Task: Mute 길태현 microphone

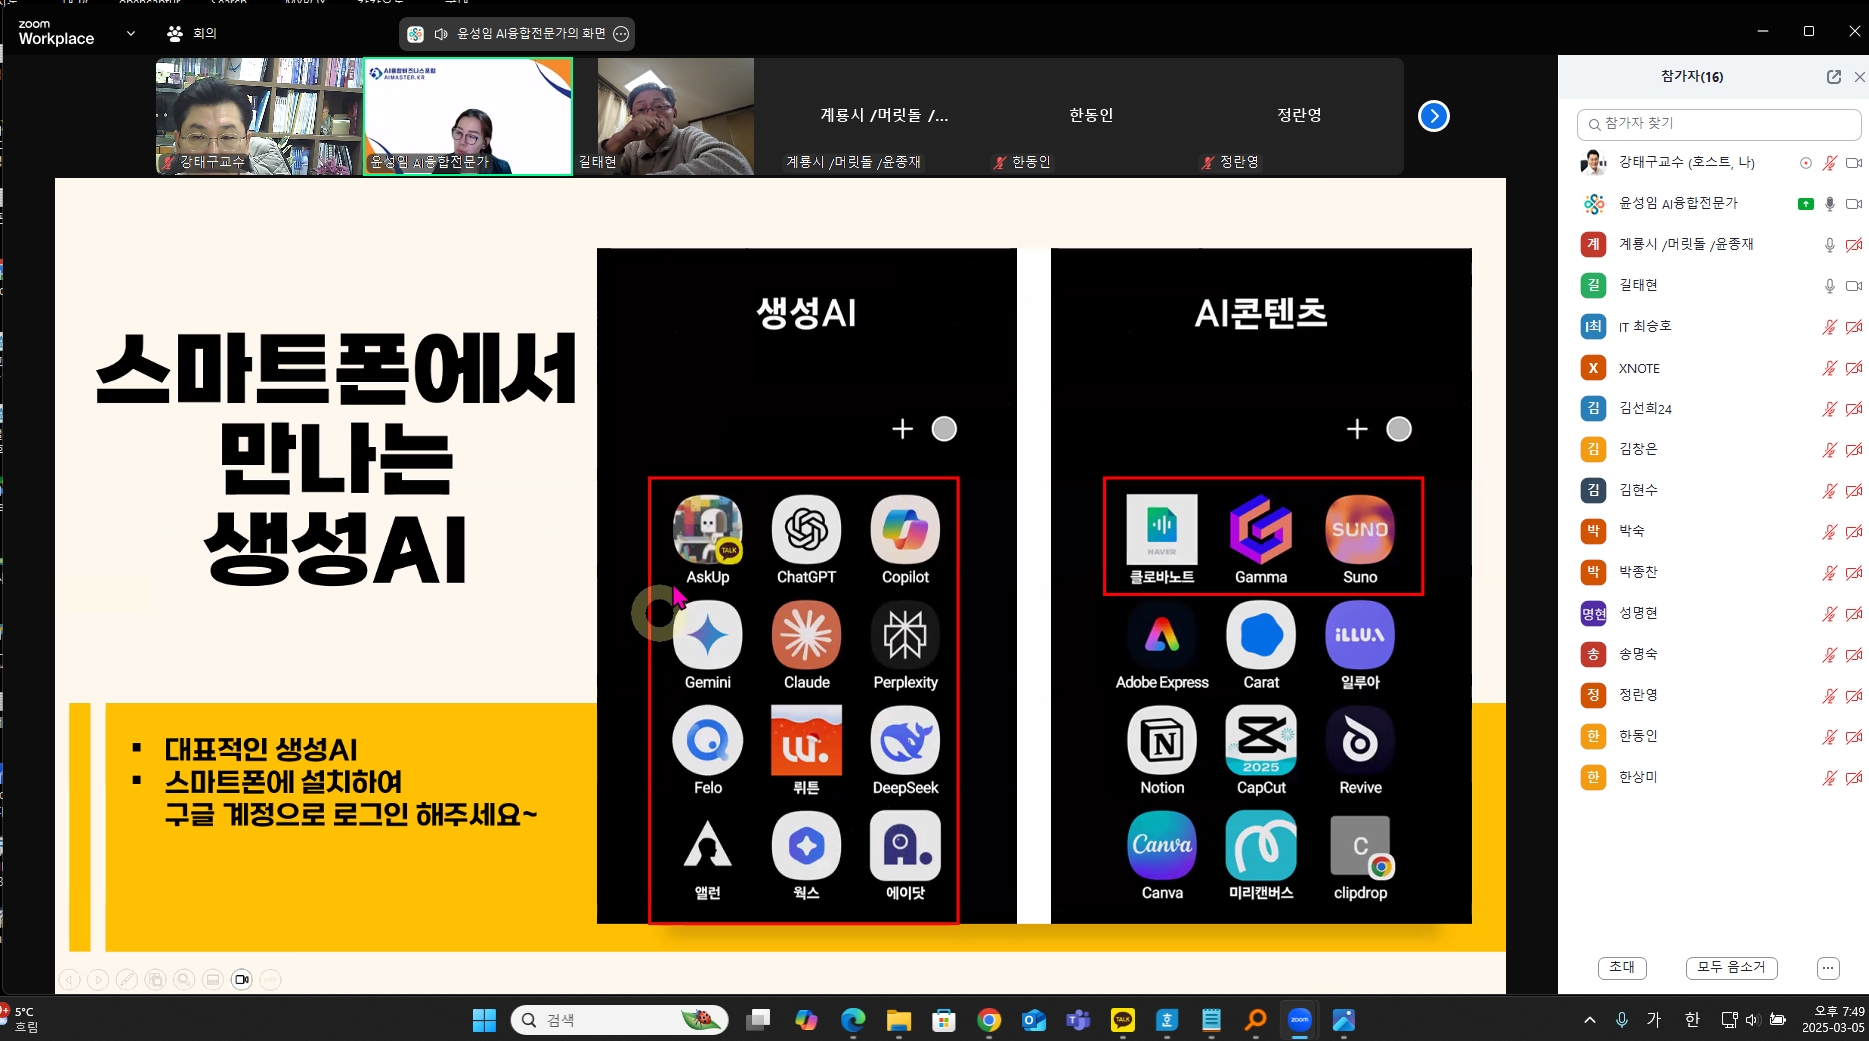Action: pos(1830,286)
